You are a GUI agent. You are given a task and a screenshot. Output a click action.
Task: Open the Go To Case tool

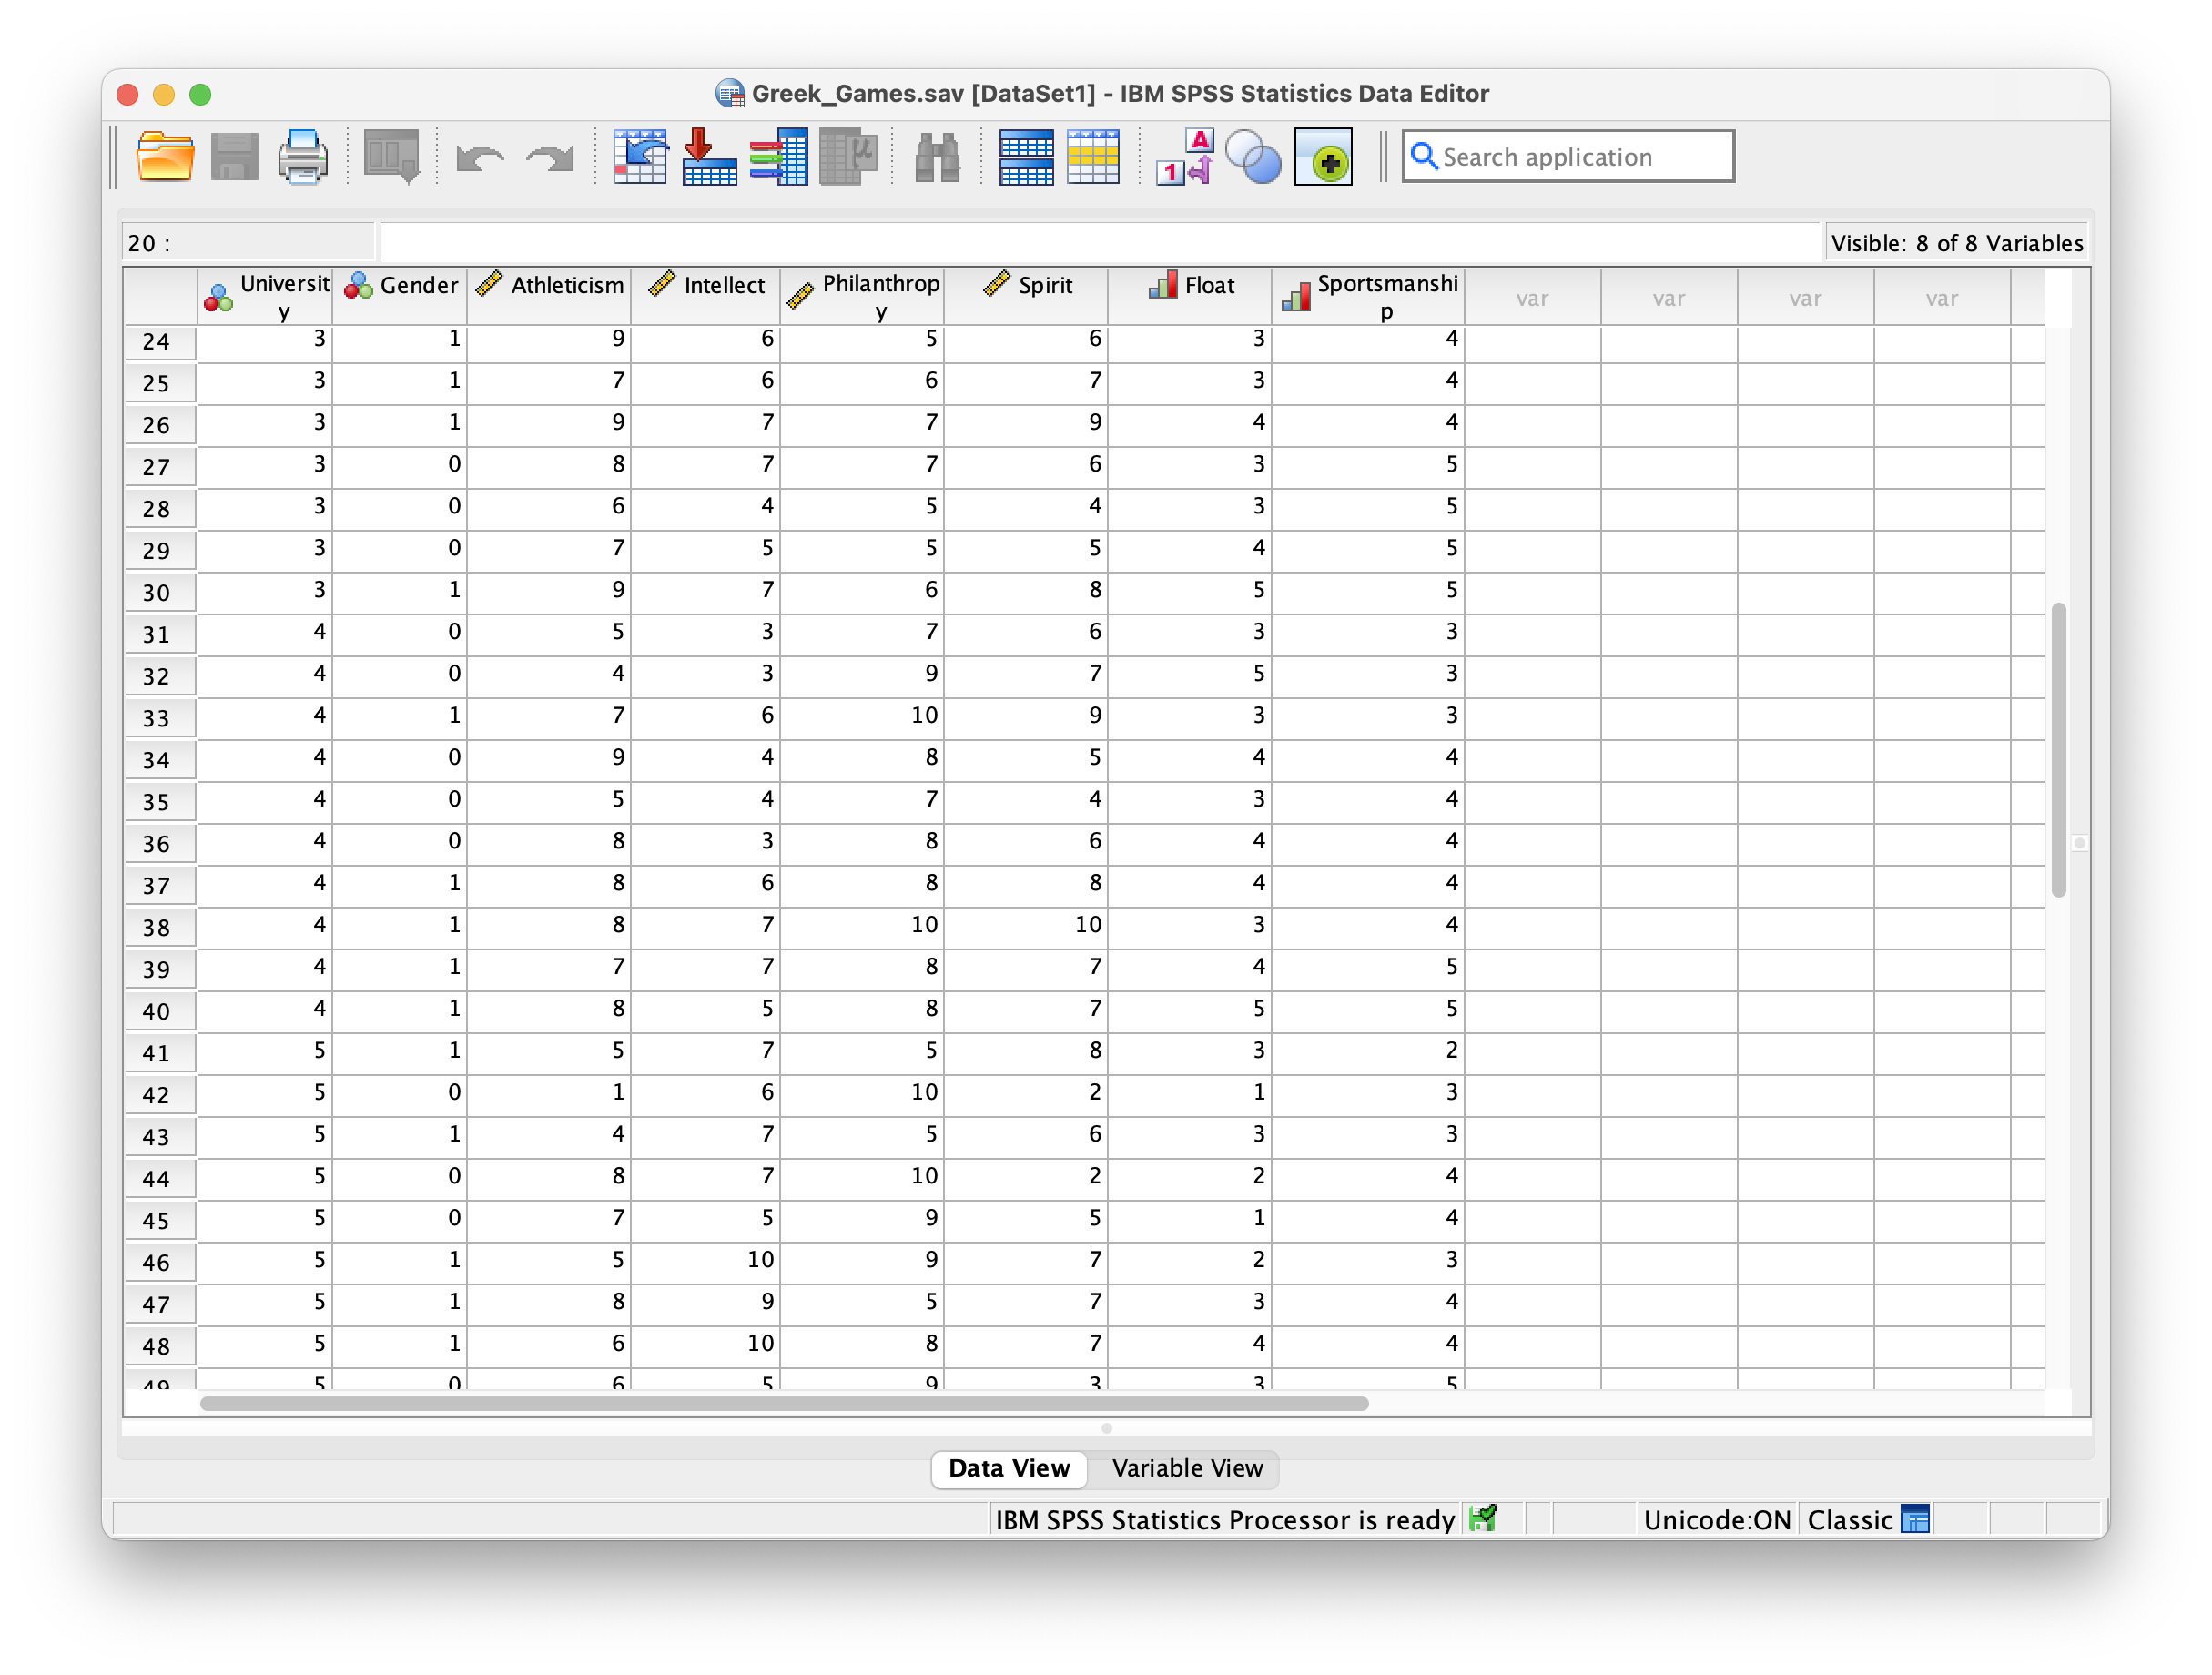(x=640, y=156)
